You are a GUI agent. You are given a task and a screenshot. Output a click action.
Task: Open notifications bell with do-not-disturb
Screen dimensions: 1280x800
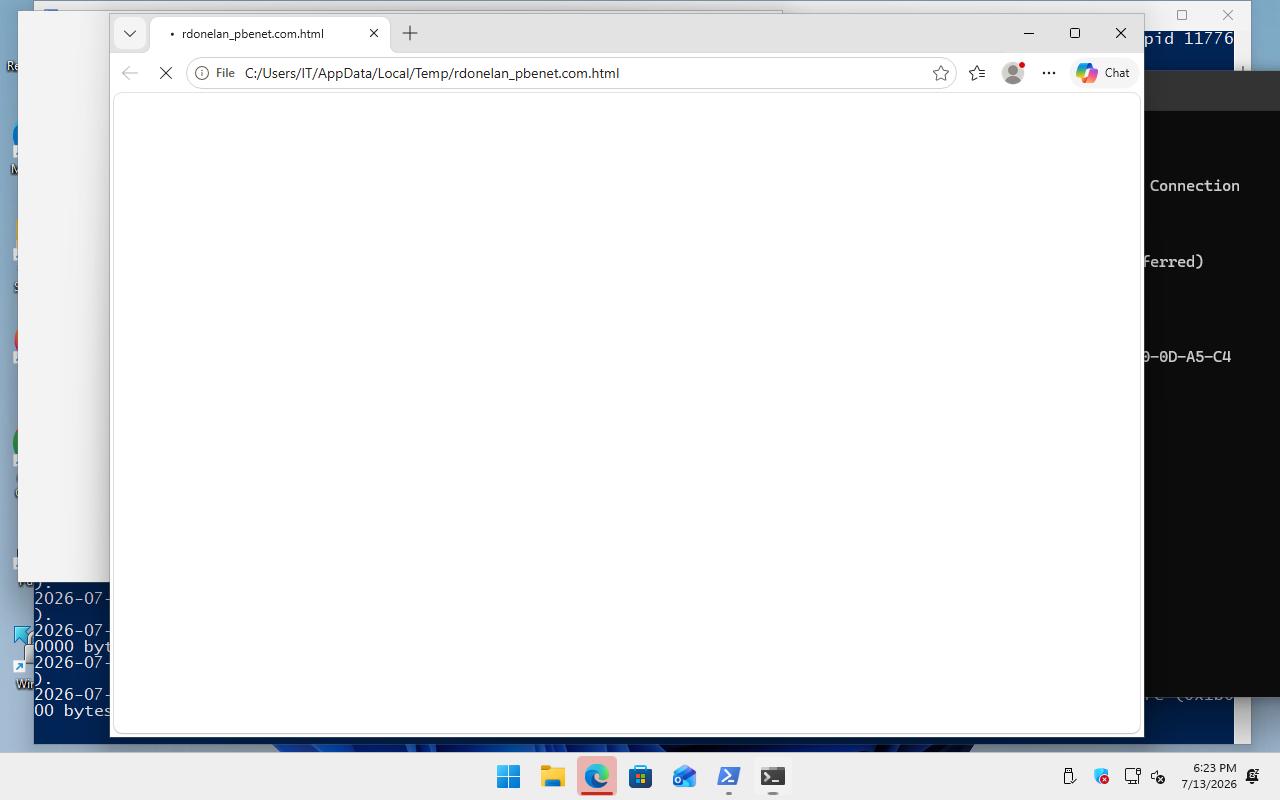(x=1252, y=776)
